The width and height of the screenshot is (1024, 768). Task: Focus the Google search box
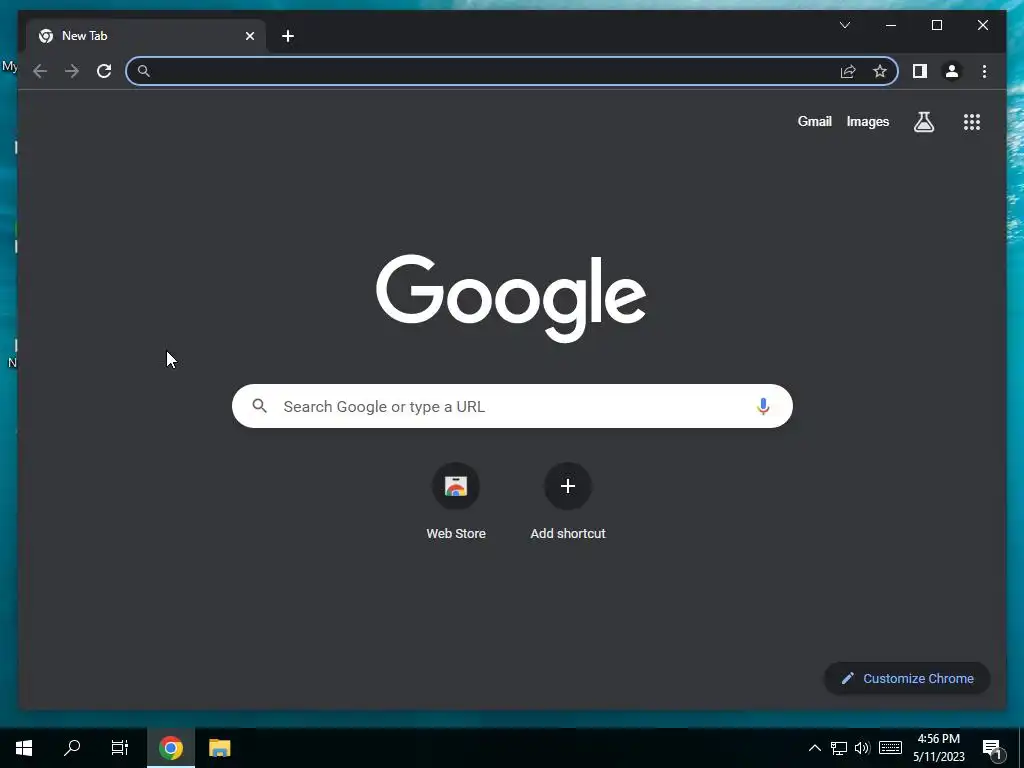(512, 406)
